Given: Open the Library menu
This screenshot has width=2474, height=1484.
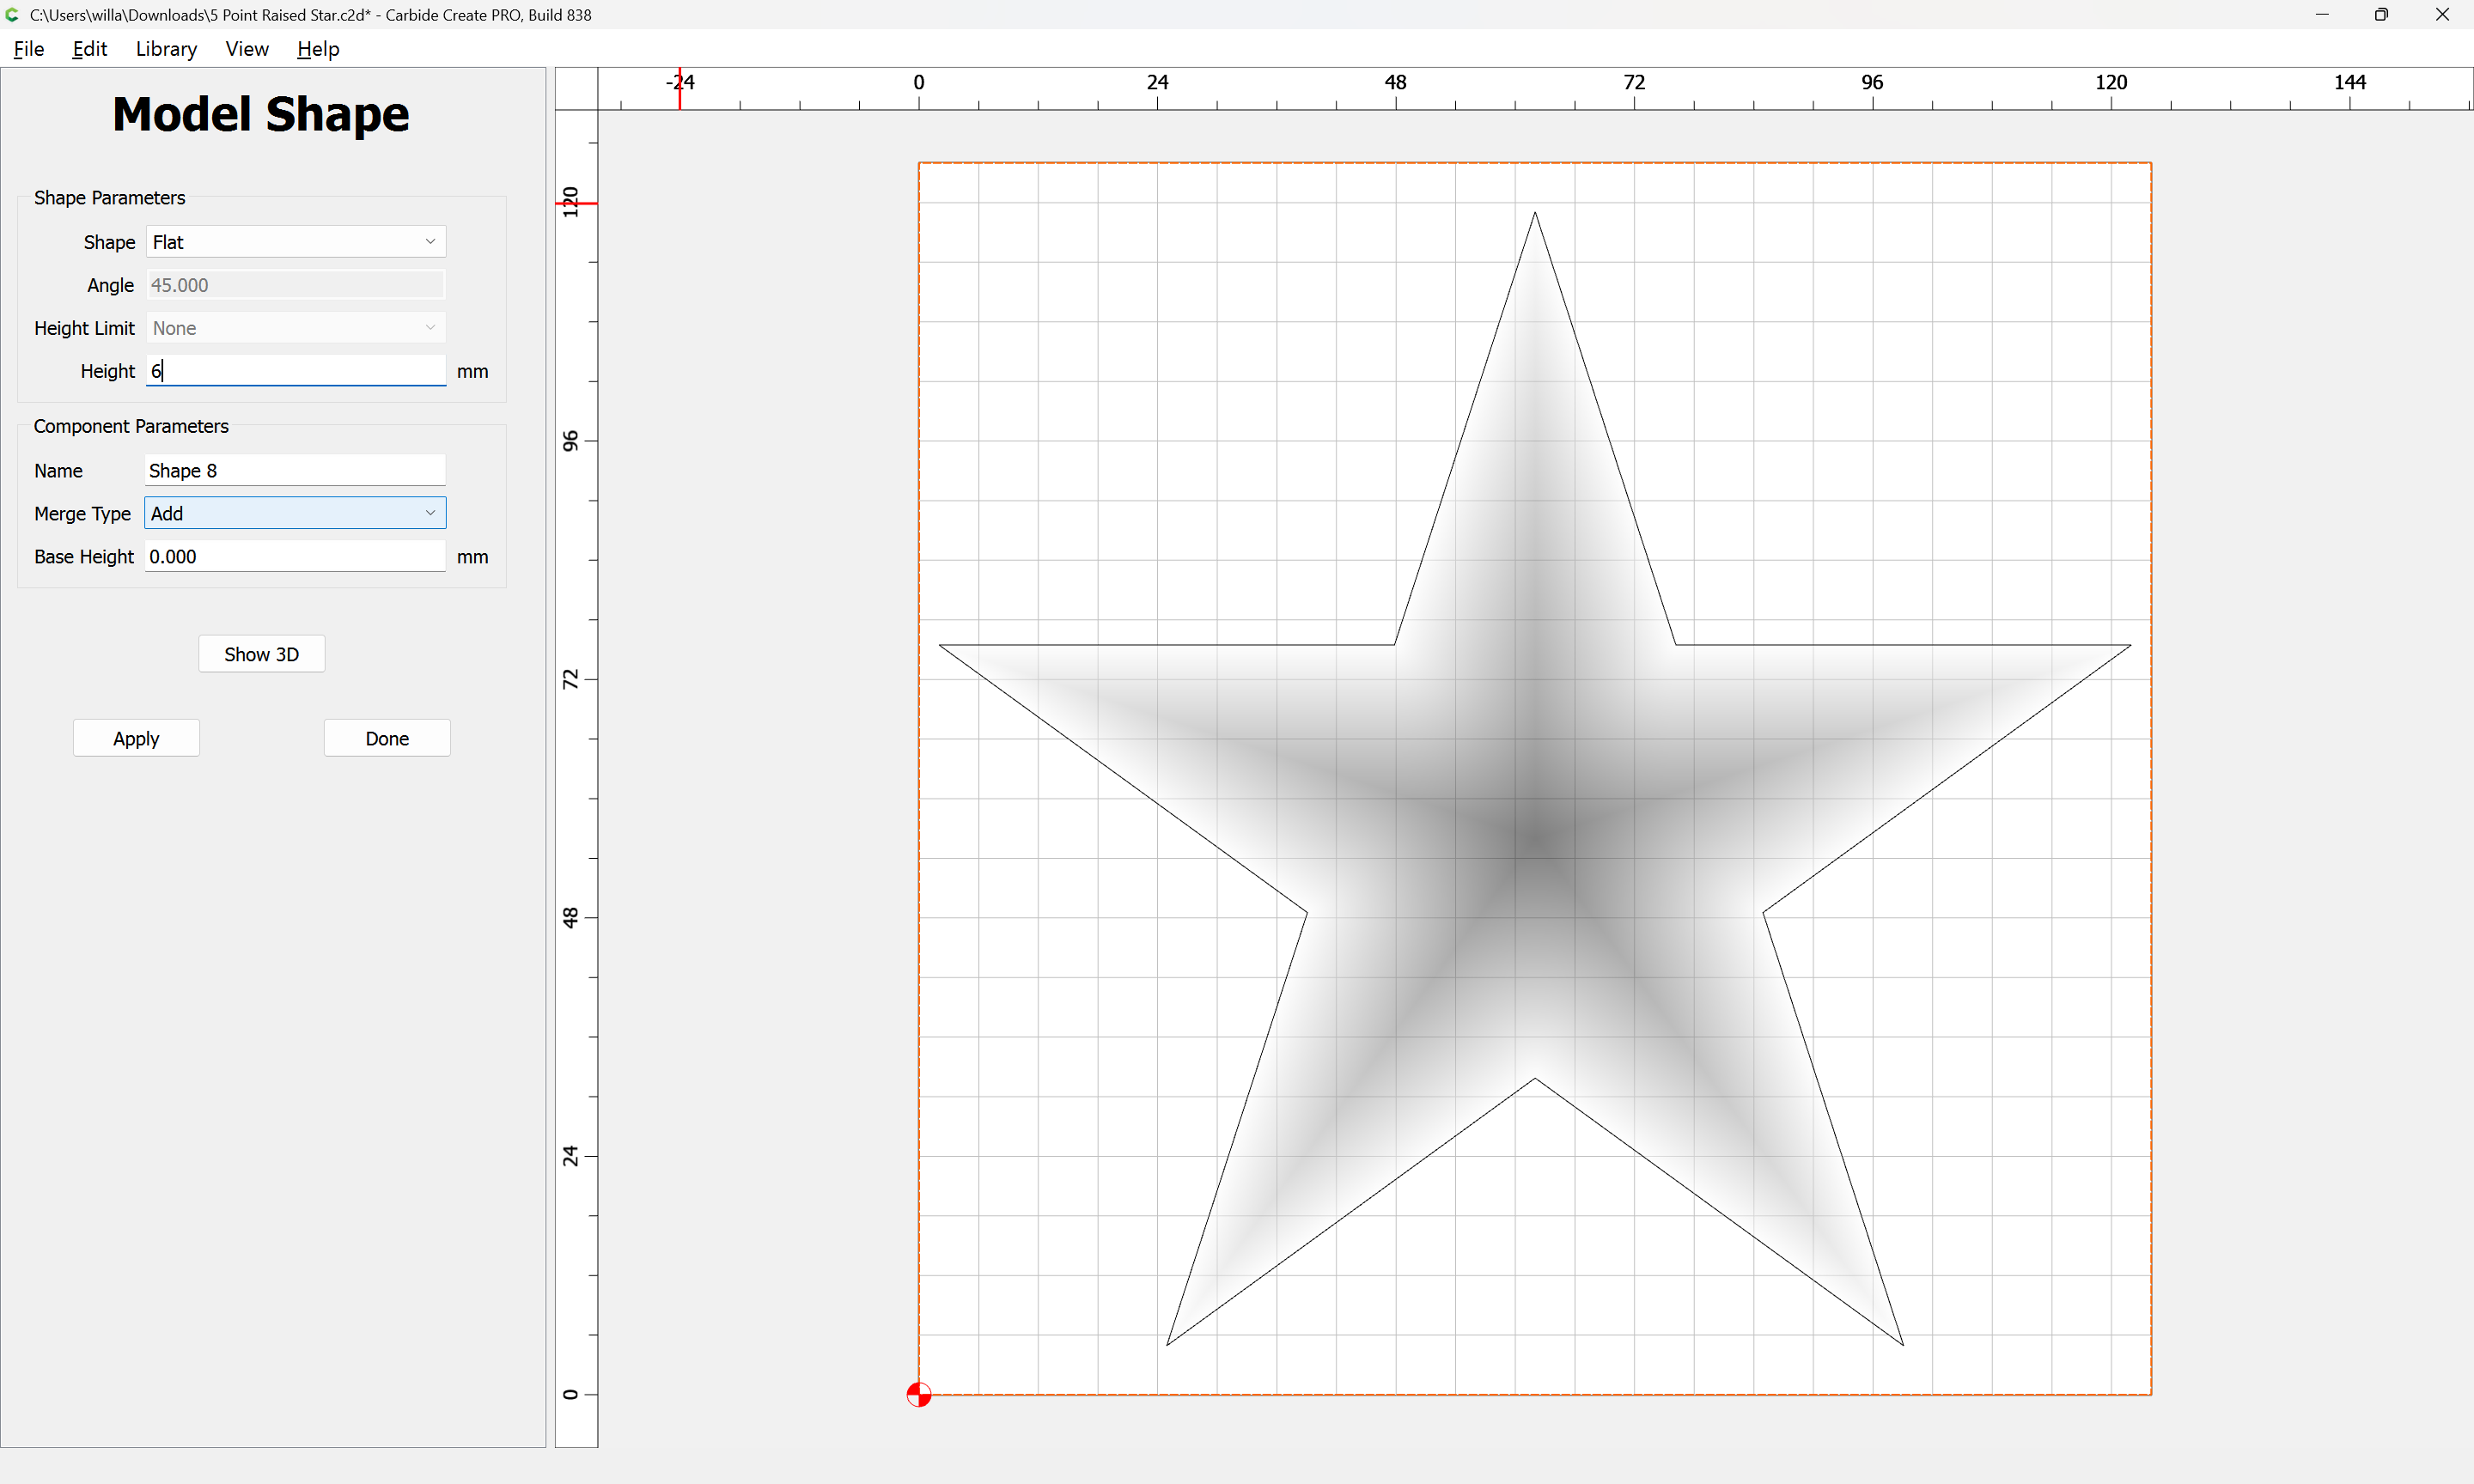Looking at the screenshot, I should pyautogui.click(x=166, y=49).
